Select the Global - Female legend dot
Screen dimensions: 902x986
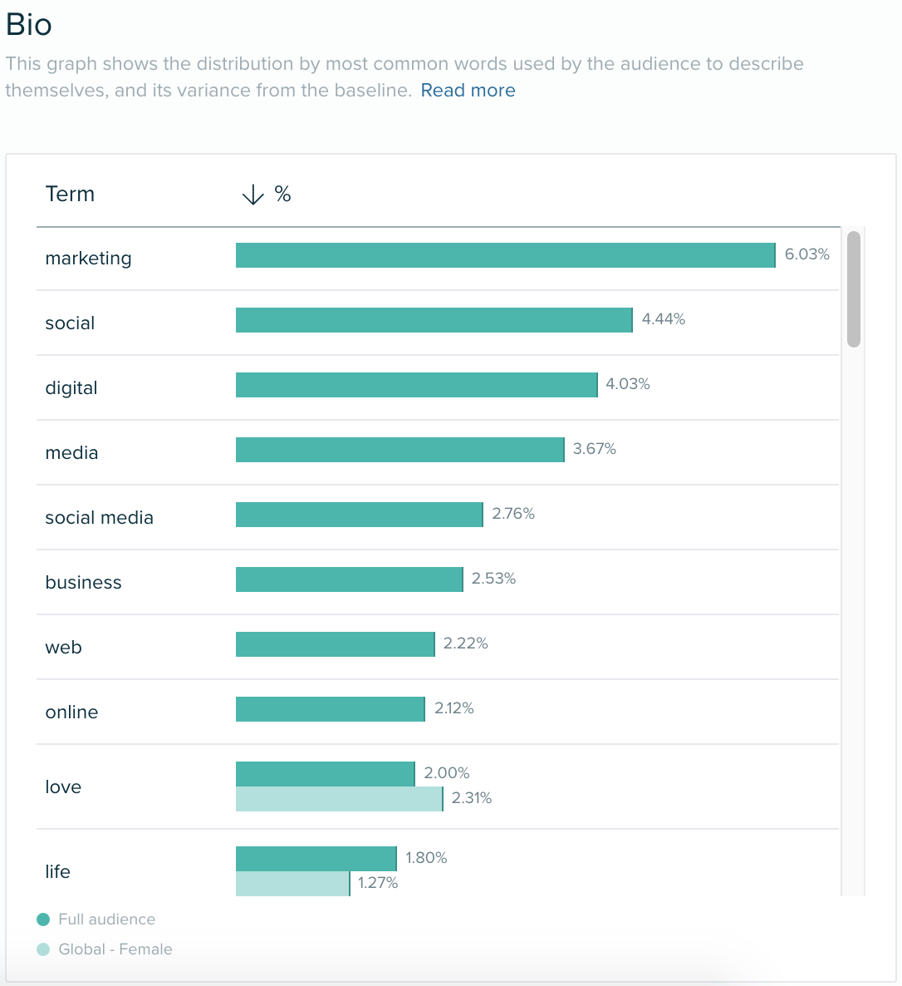click(41, 947)
